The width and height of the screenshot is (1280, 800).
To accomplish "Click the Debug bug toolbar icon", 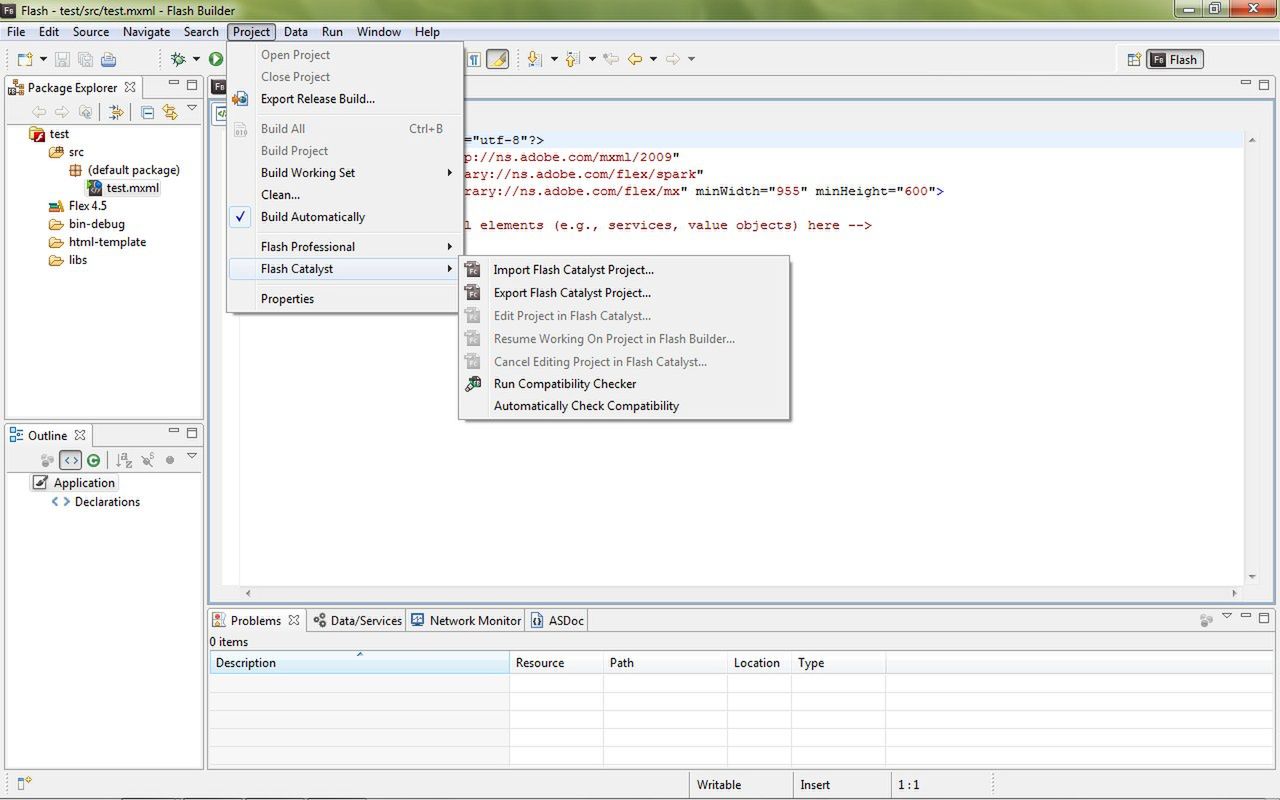I will pyautogui.click(x=179, y=59).
